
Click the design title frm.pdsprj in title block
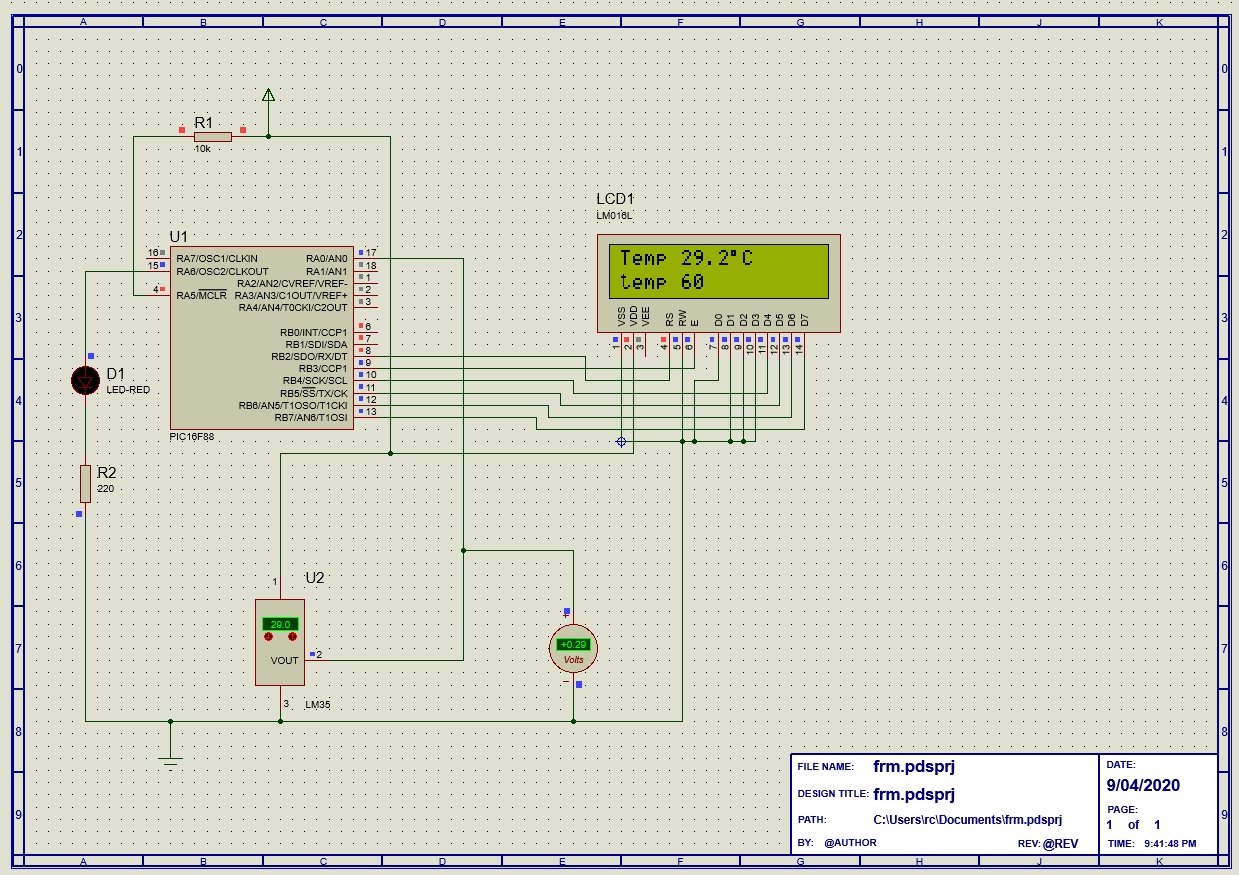pyautogui.click(x=914, y=795)
